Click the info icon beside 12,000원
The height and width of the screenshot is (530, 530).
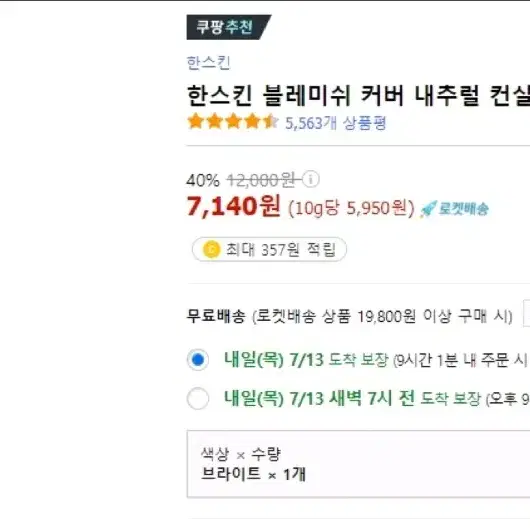[x=311, y=179]
